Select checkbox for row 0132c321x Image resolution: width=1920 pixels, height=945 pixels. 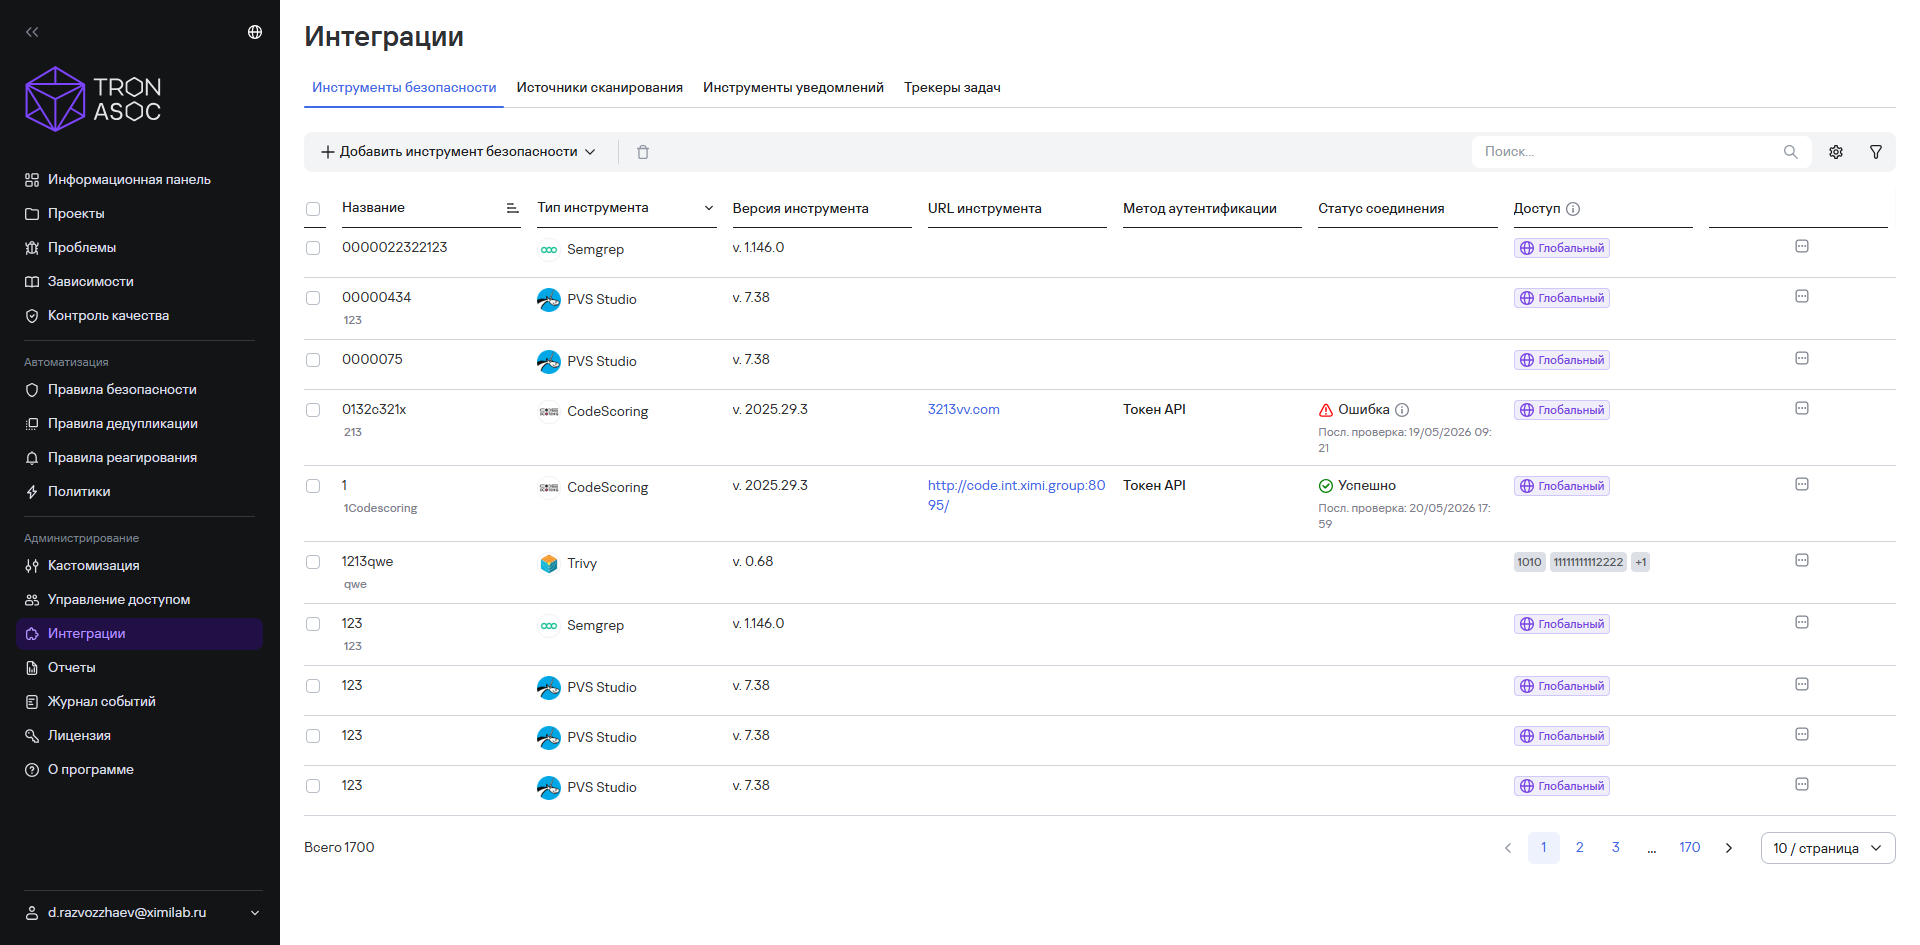point(313,410)
